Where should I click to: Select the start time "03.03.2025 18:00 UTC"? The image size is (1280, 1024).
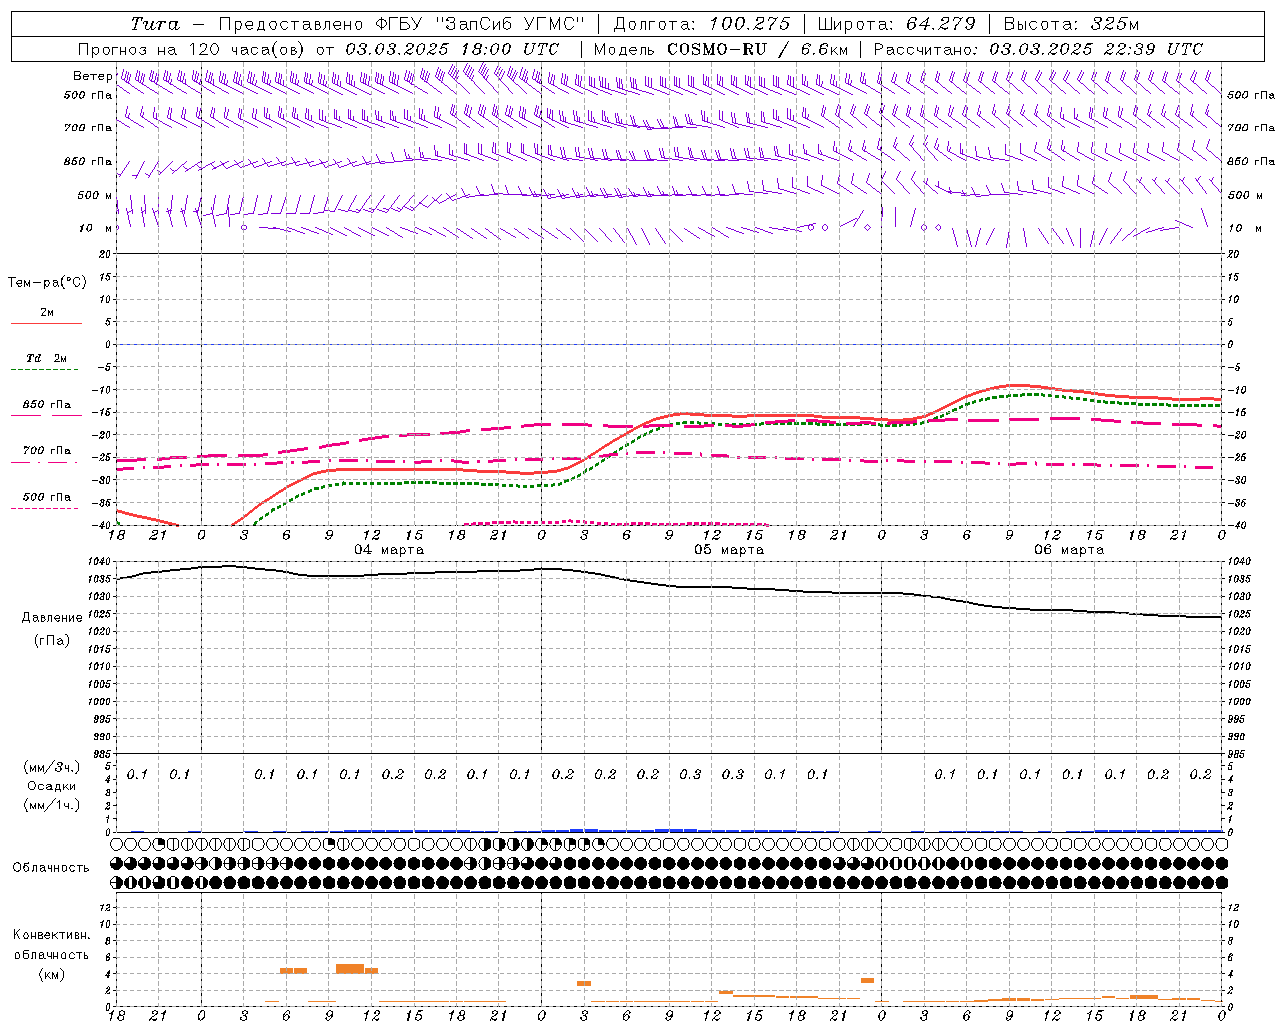452,49
